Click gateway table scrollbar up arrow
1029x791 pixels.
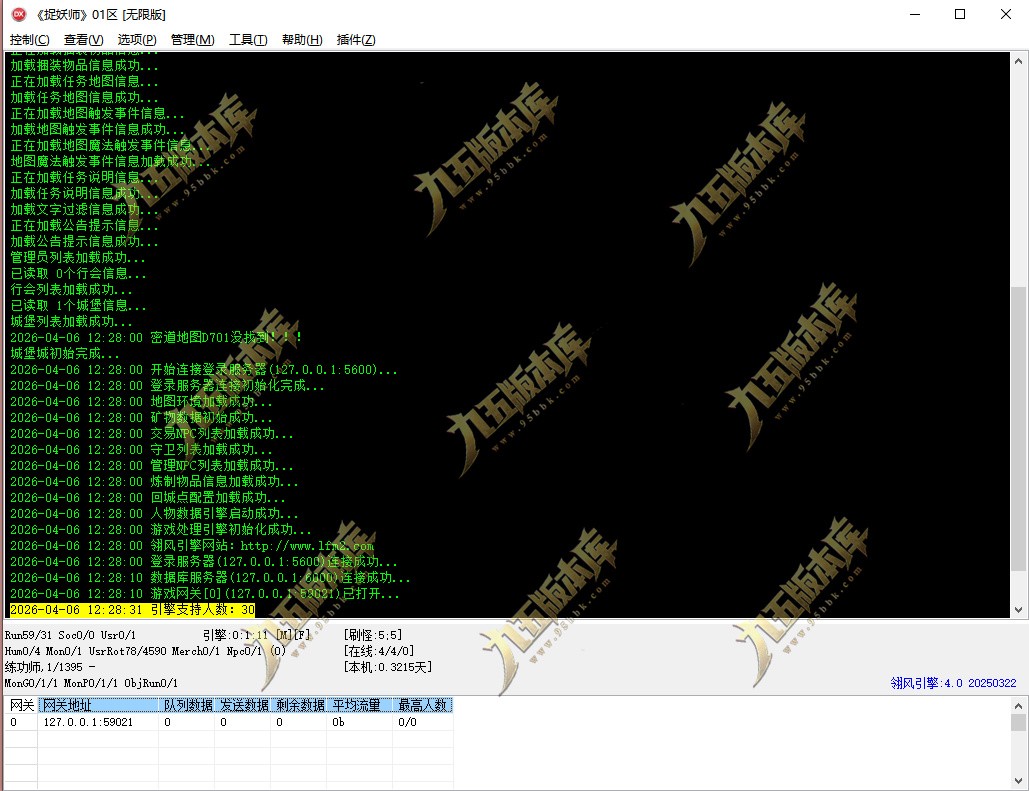(x=1018, y=706)
